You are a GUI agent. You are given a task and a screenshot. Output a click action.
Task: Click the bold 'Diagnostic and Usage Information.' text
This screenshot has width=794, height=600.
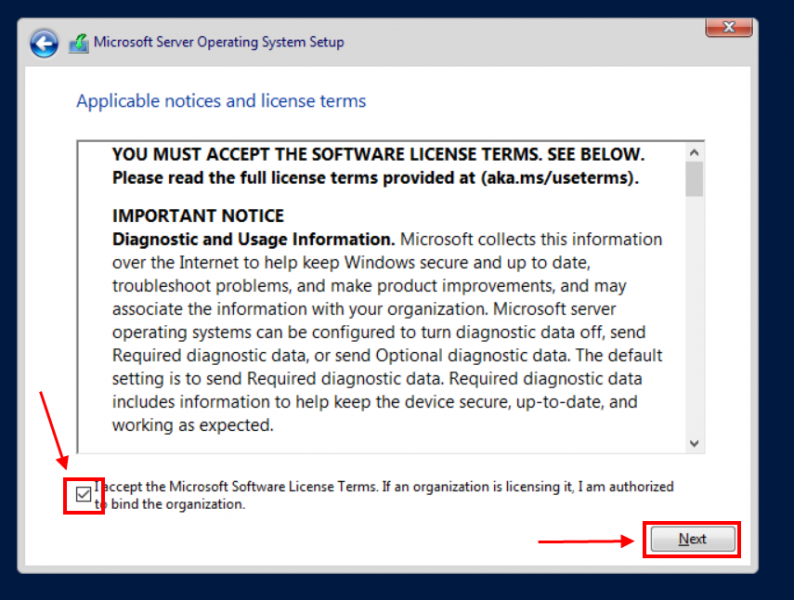(x=253, y=239)
